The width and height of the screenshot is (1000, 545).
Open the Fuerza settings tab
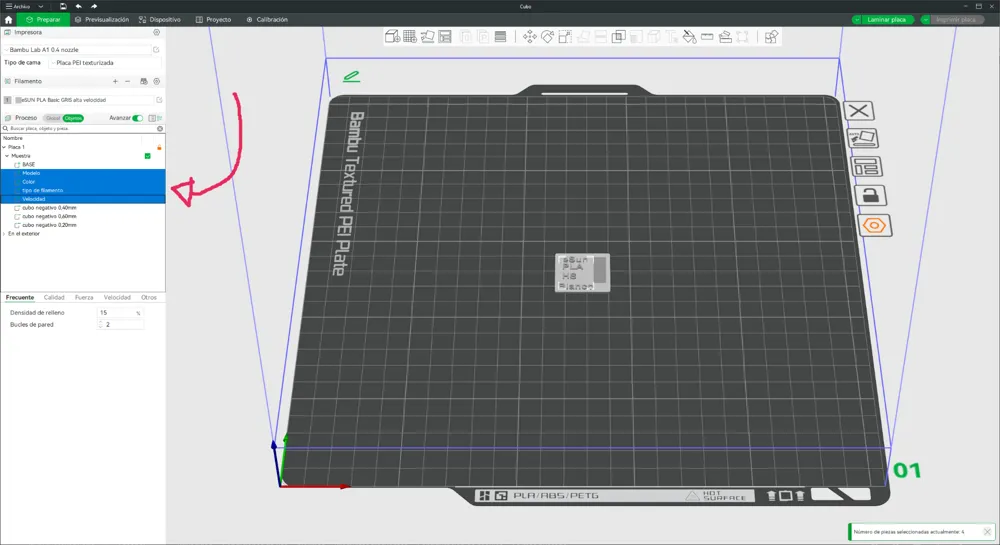point(84,298)
